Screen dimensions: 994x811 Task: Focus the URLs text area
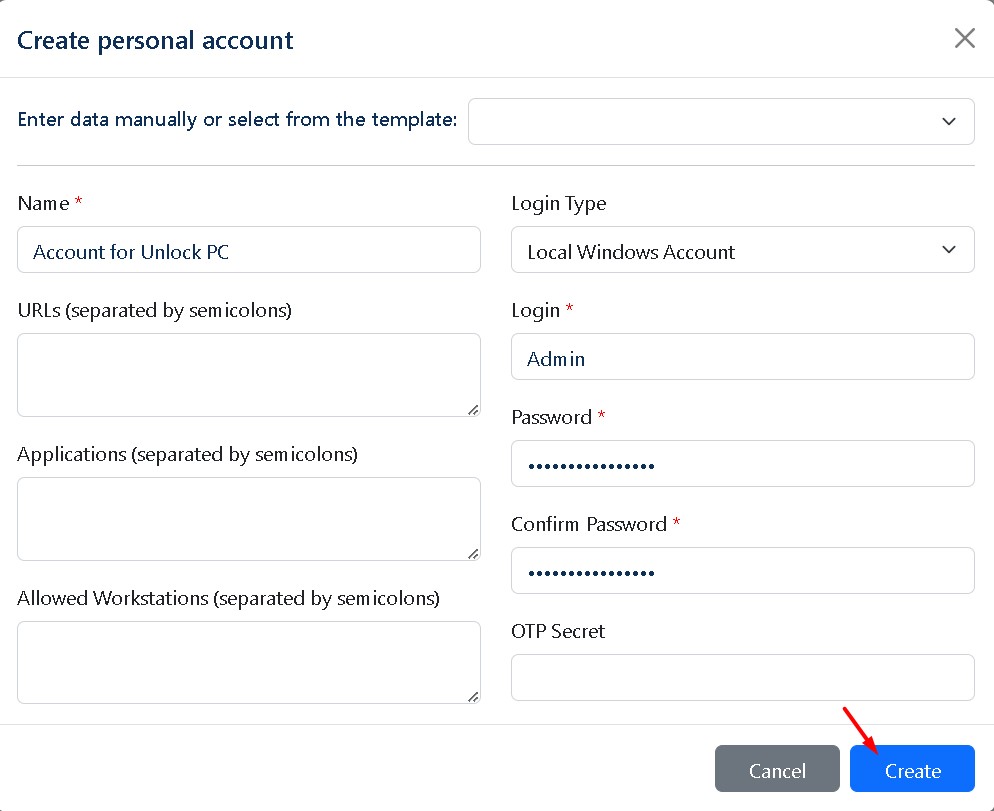pyautogui.click(x=249, y=375)
